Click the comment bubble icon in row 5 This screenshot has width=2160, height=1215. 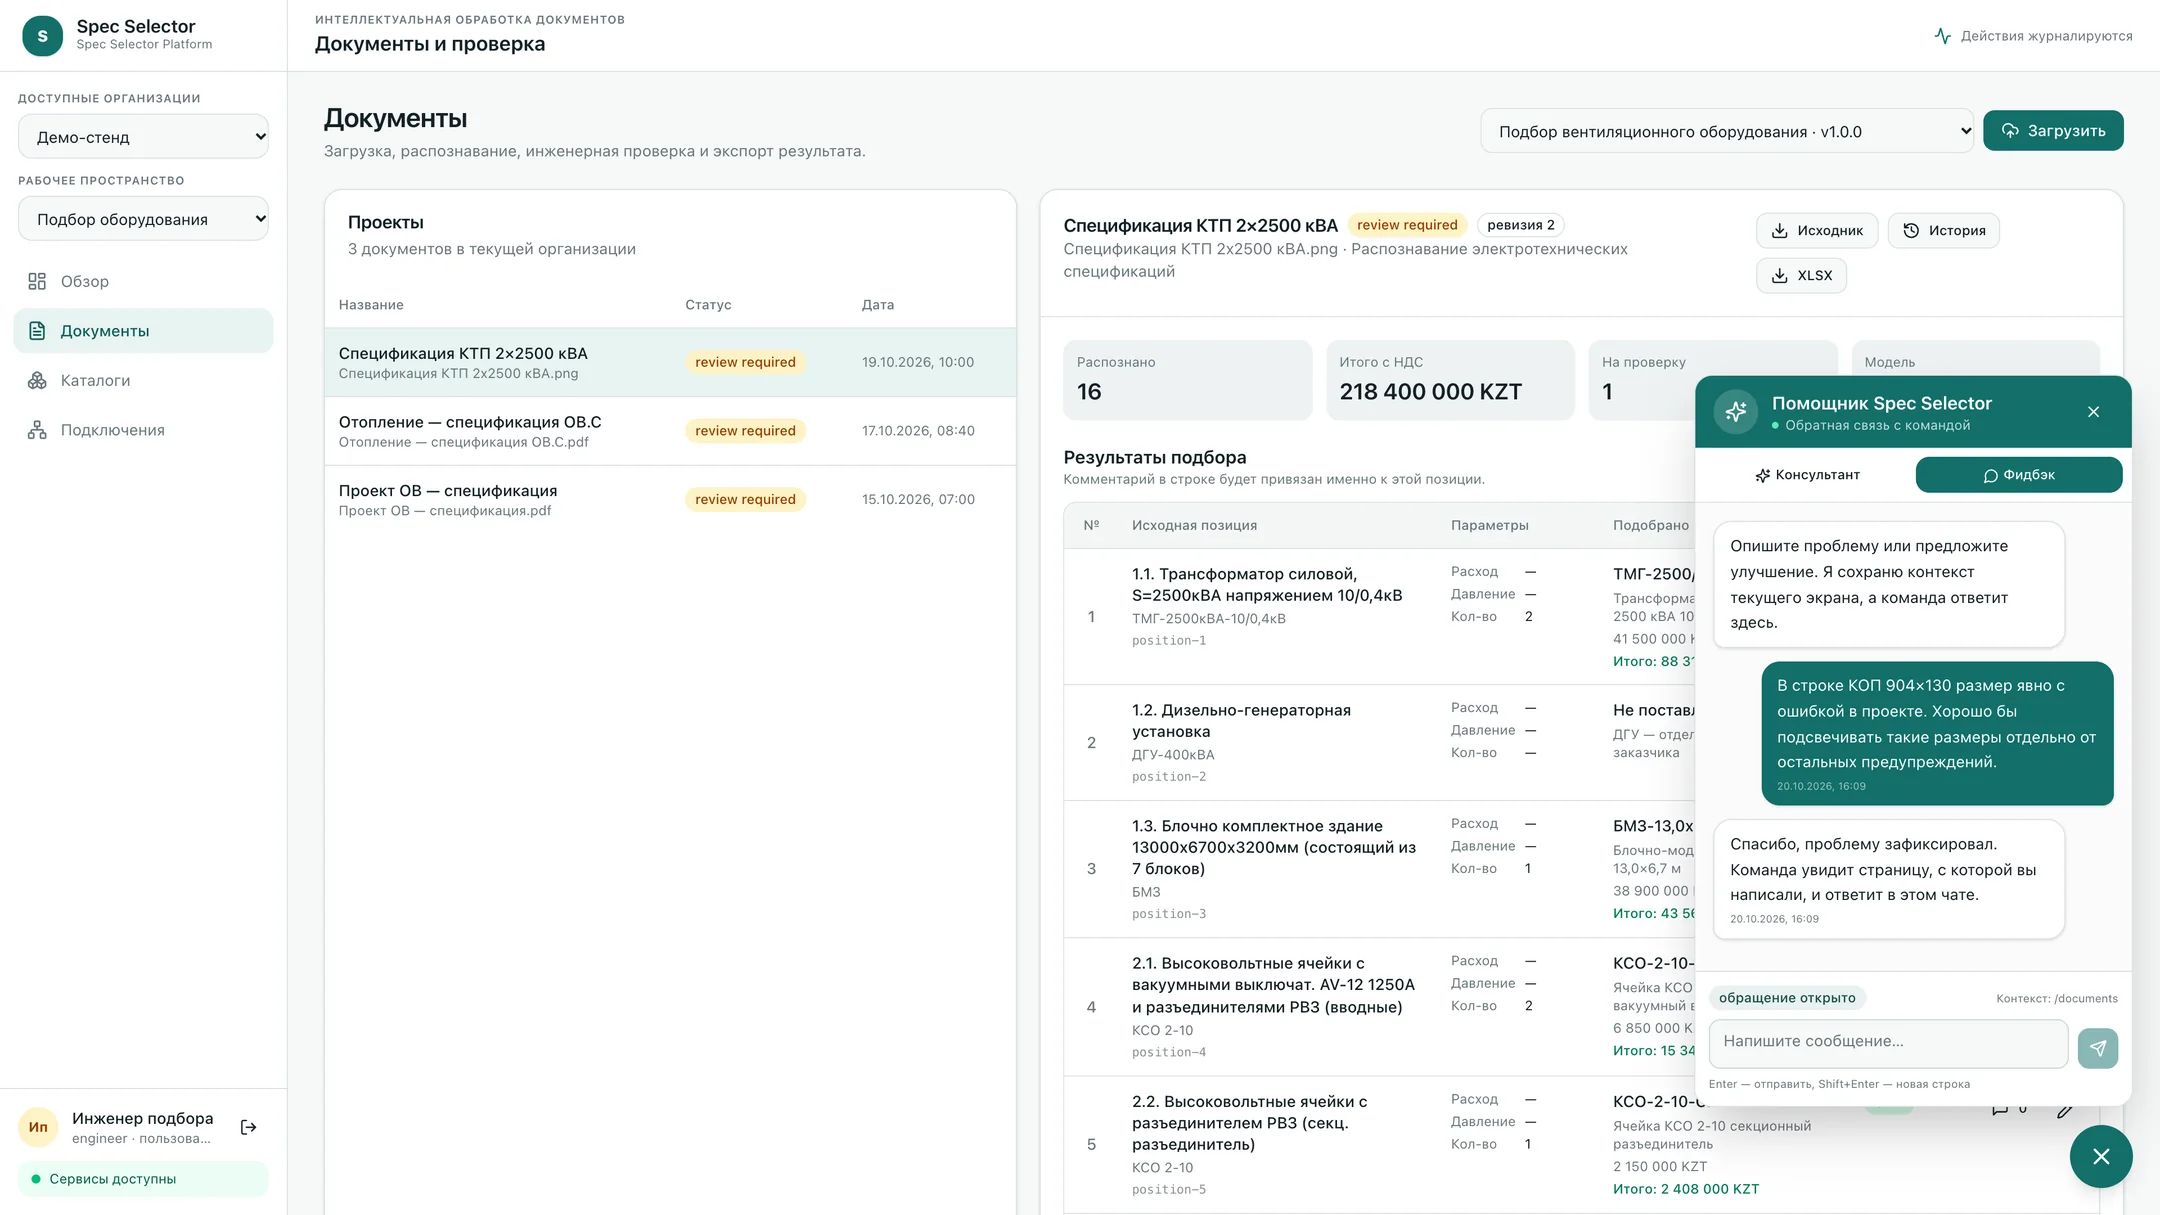click(x=1999, y=1110)
